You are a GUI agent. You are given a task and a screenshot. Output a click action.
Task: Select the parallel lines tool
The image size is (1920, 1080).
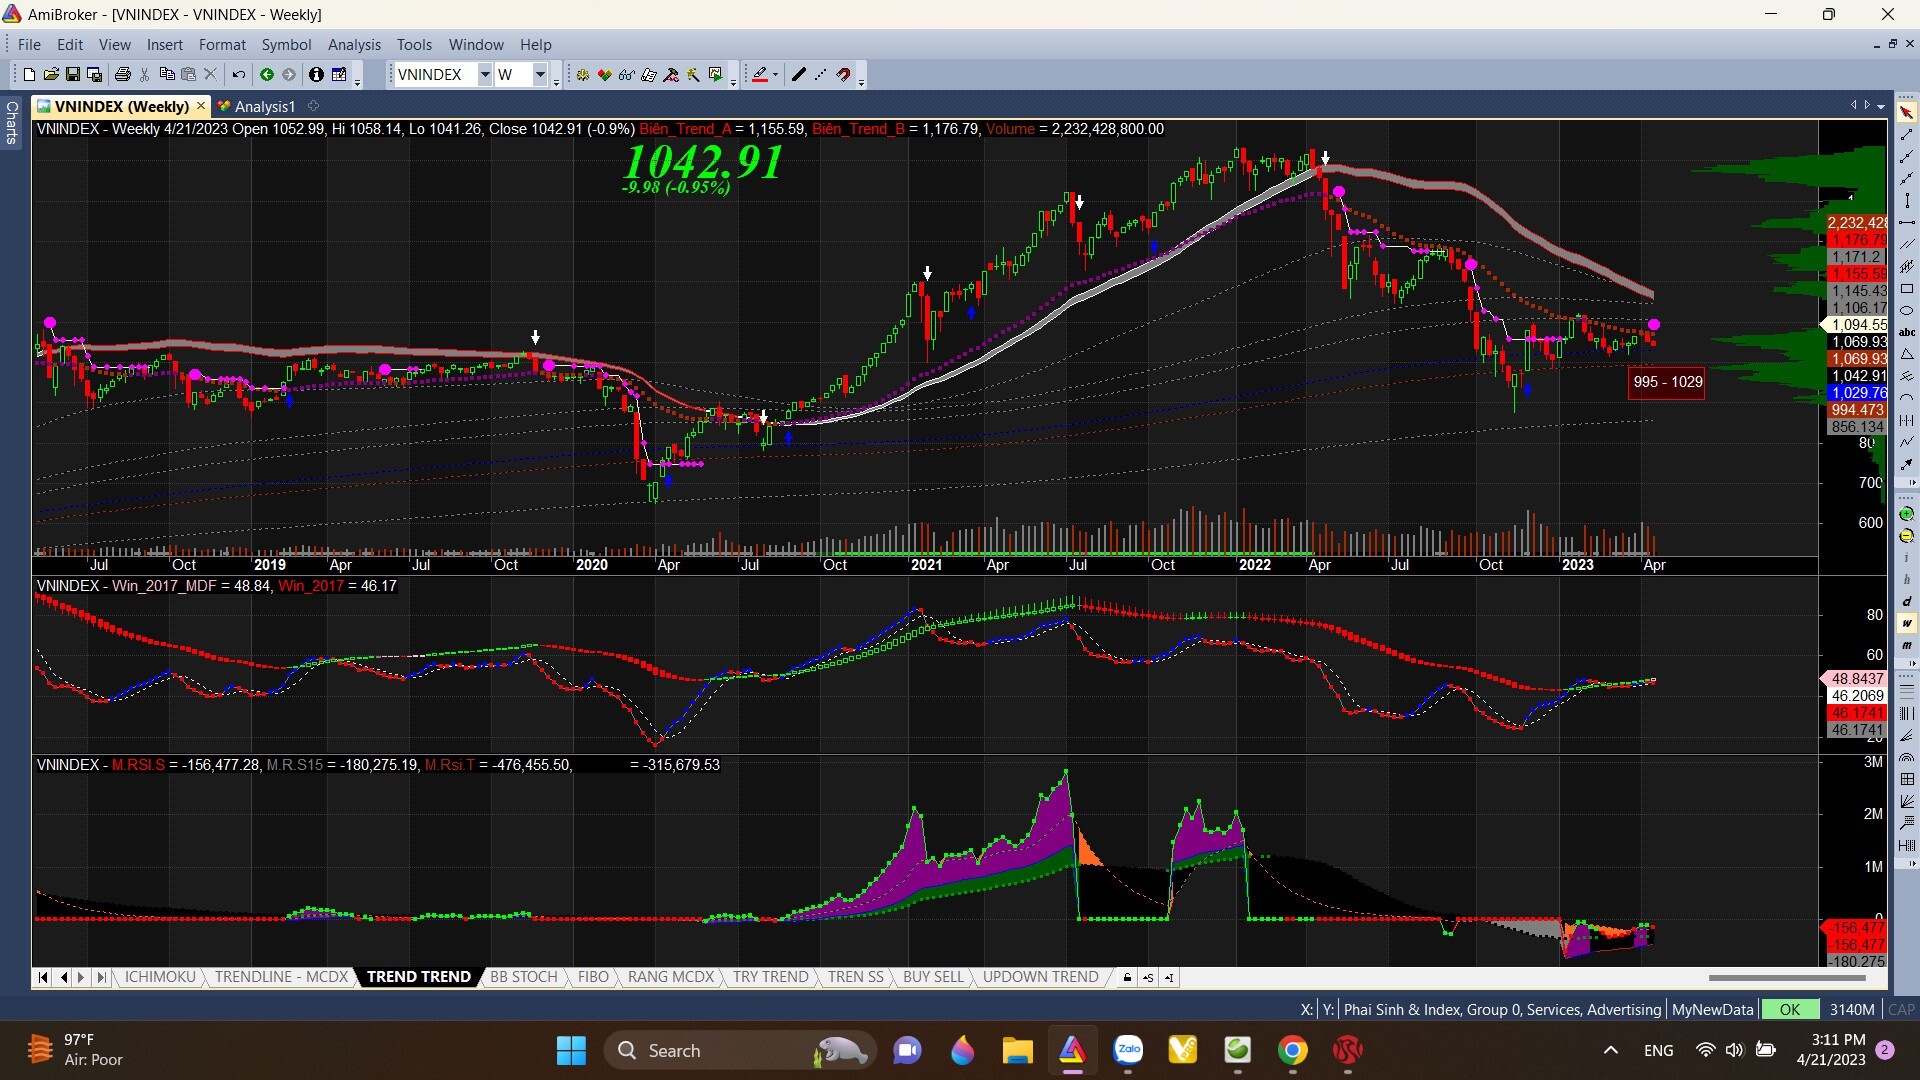[1906, 244]
